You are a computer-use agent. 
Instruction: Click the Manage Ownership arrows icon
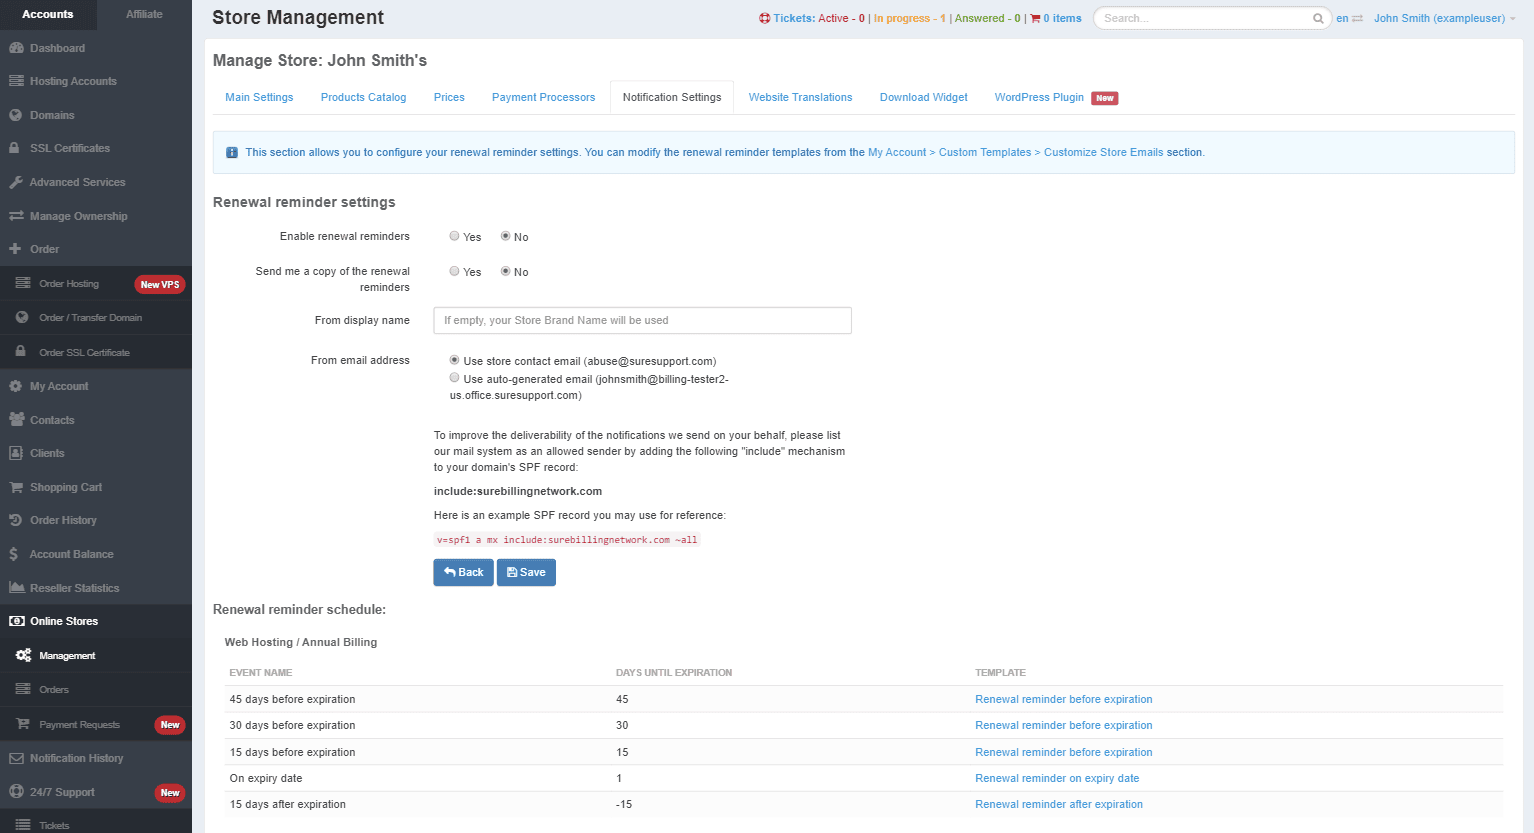click(16, 216)
